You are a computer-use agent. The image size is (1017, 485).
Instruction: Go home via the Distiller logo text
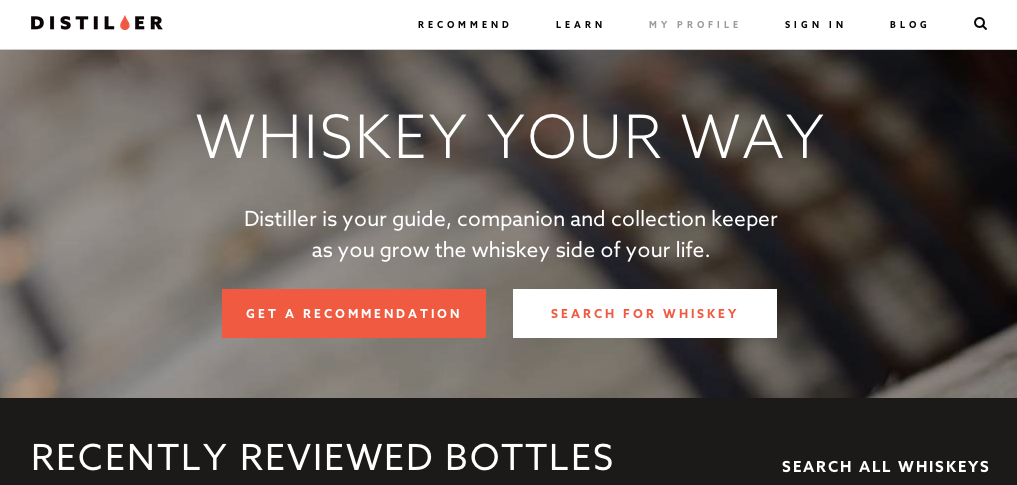point(97,23)
